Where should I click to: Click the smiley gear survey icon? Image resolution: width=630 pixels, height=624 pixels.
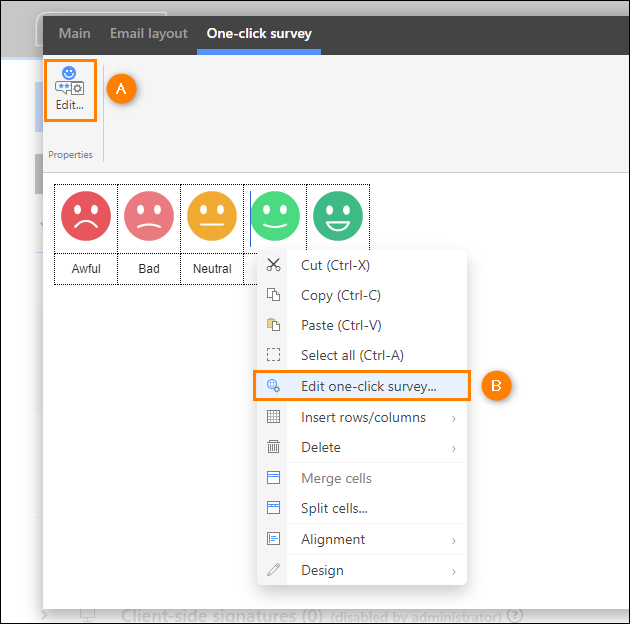tap(274, 386)
